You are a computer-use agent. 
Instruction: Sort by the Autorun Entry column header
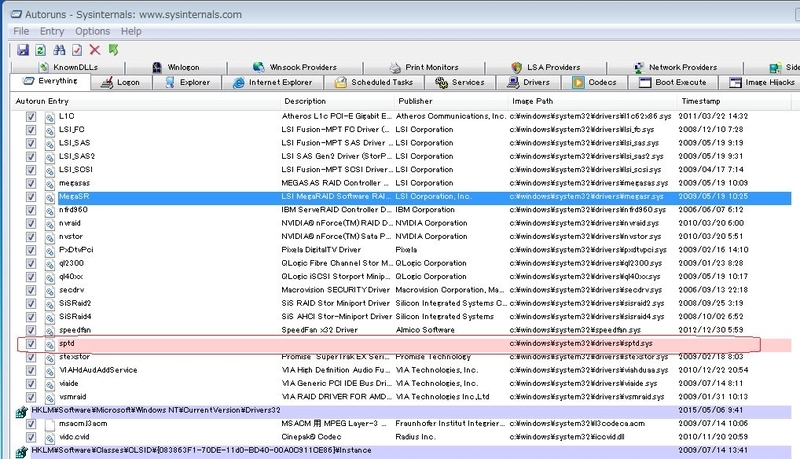(145, 101)
